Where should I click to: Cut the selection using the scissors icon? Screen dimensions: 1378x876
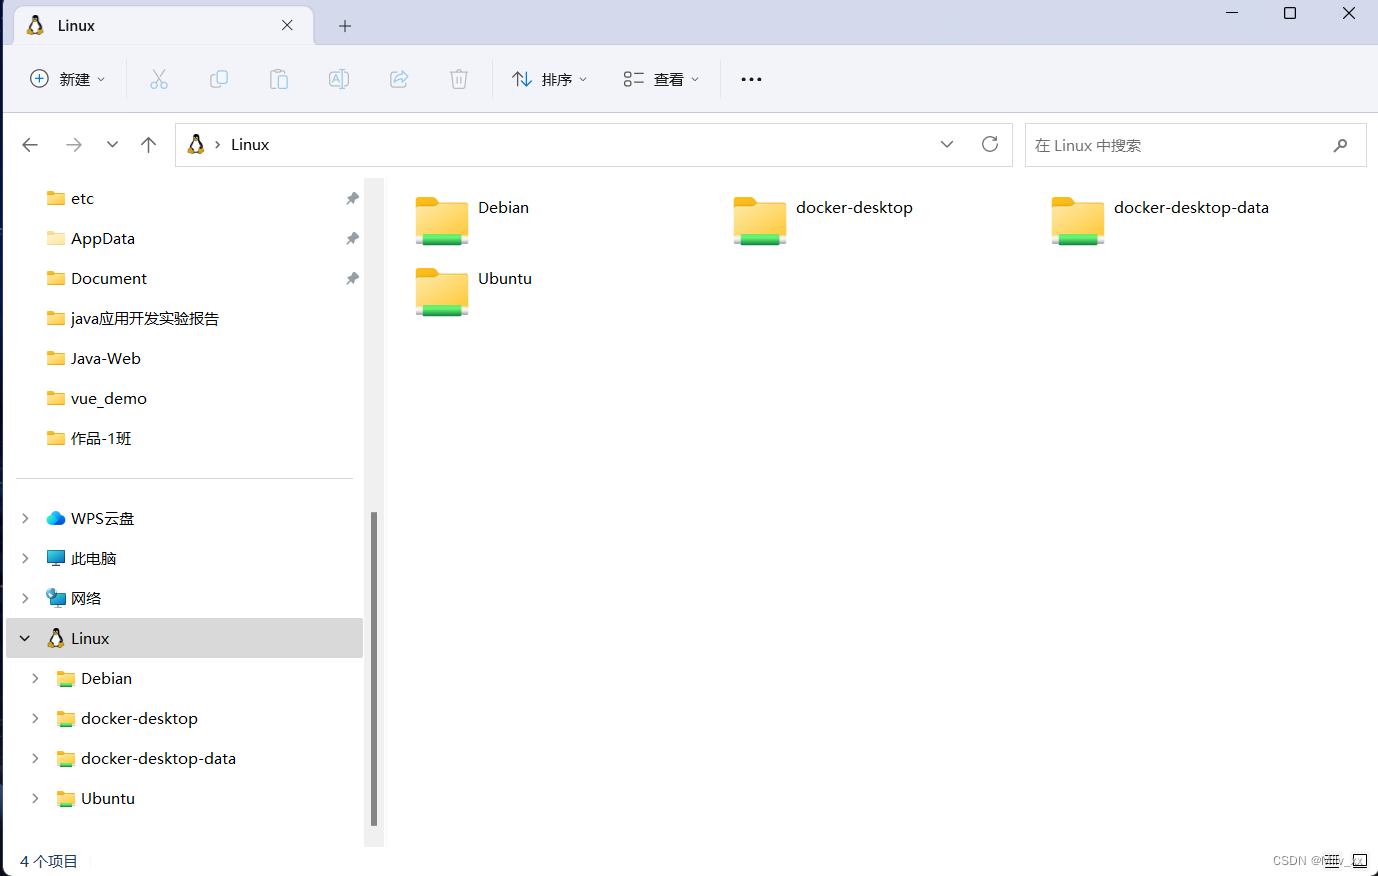(x=159, y=79)
